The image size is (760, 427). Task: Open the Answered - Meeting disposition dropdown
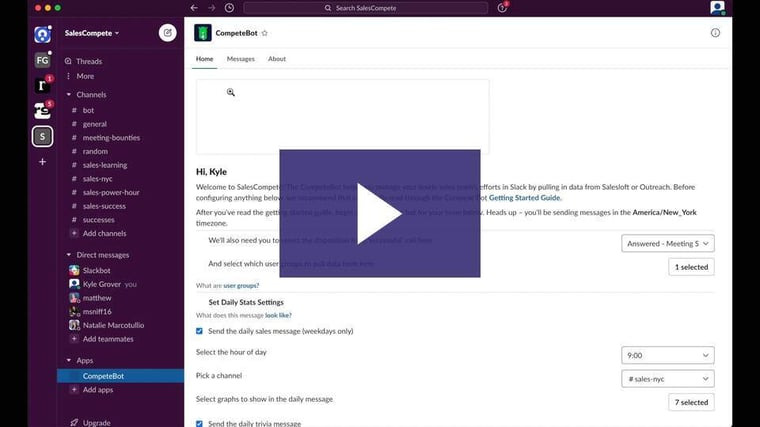[x=667, y=243]
